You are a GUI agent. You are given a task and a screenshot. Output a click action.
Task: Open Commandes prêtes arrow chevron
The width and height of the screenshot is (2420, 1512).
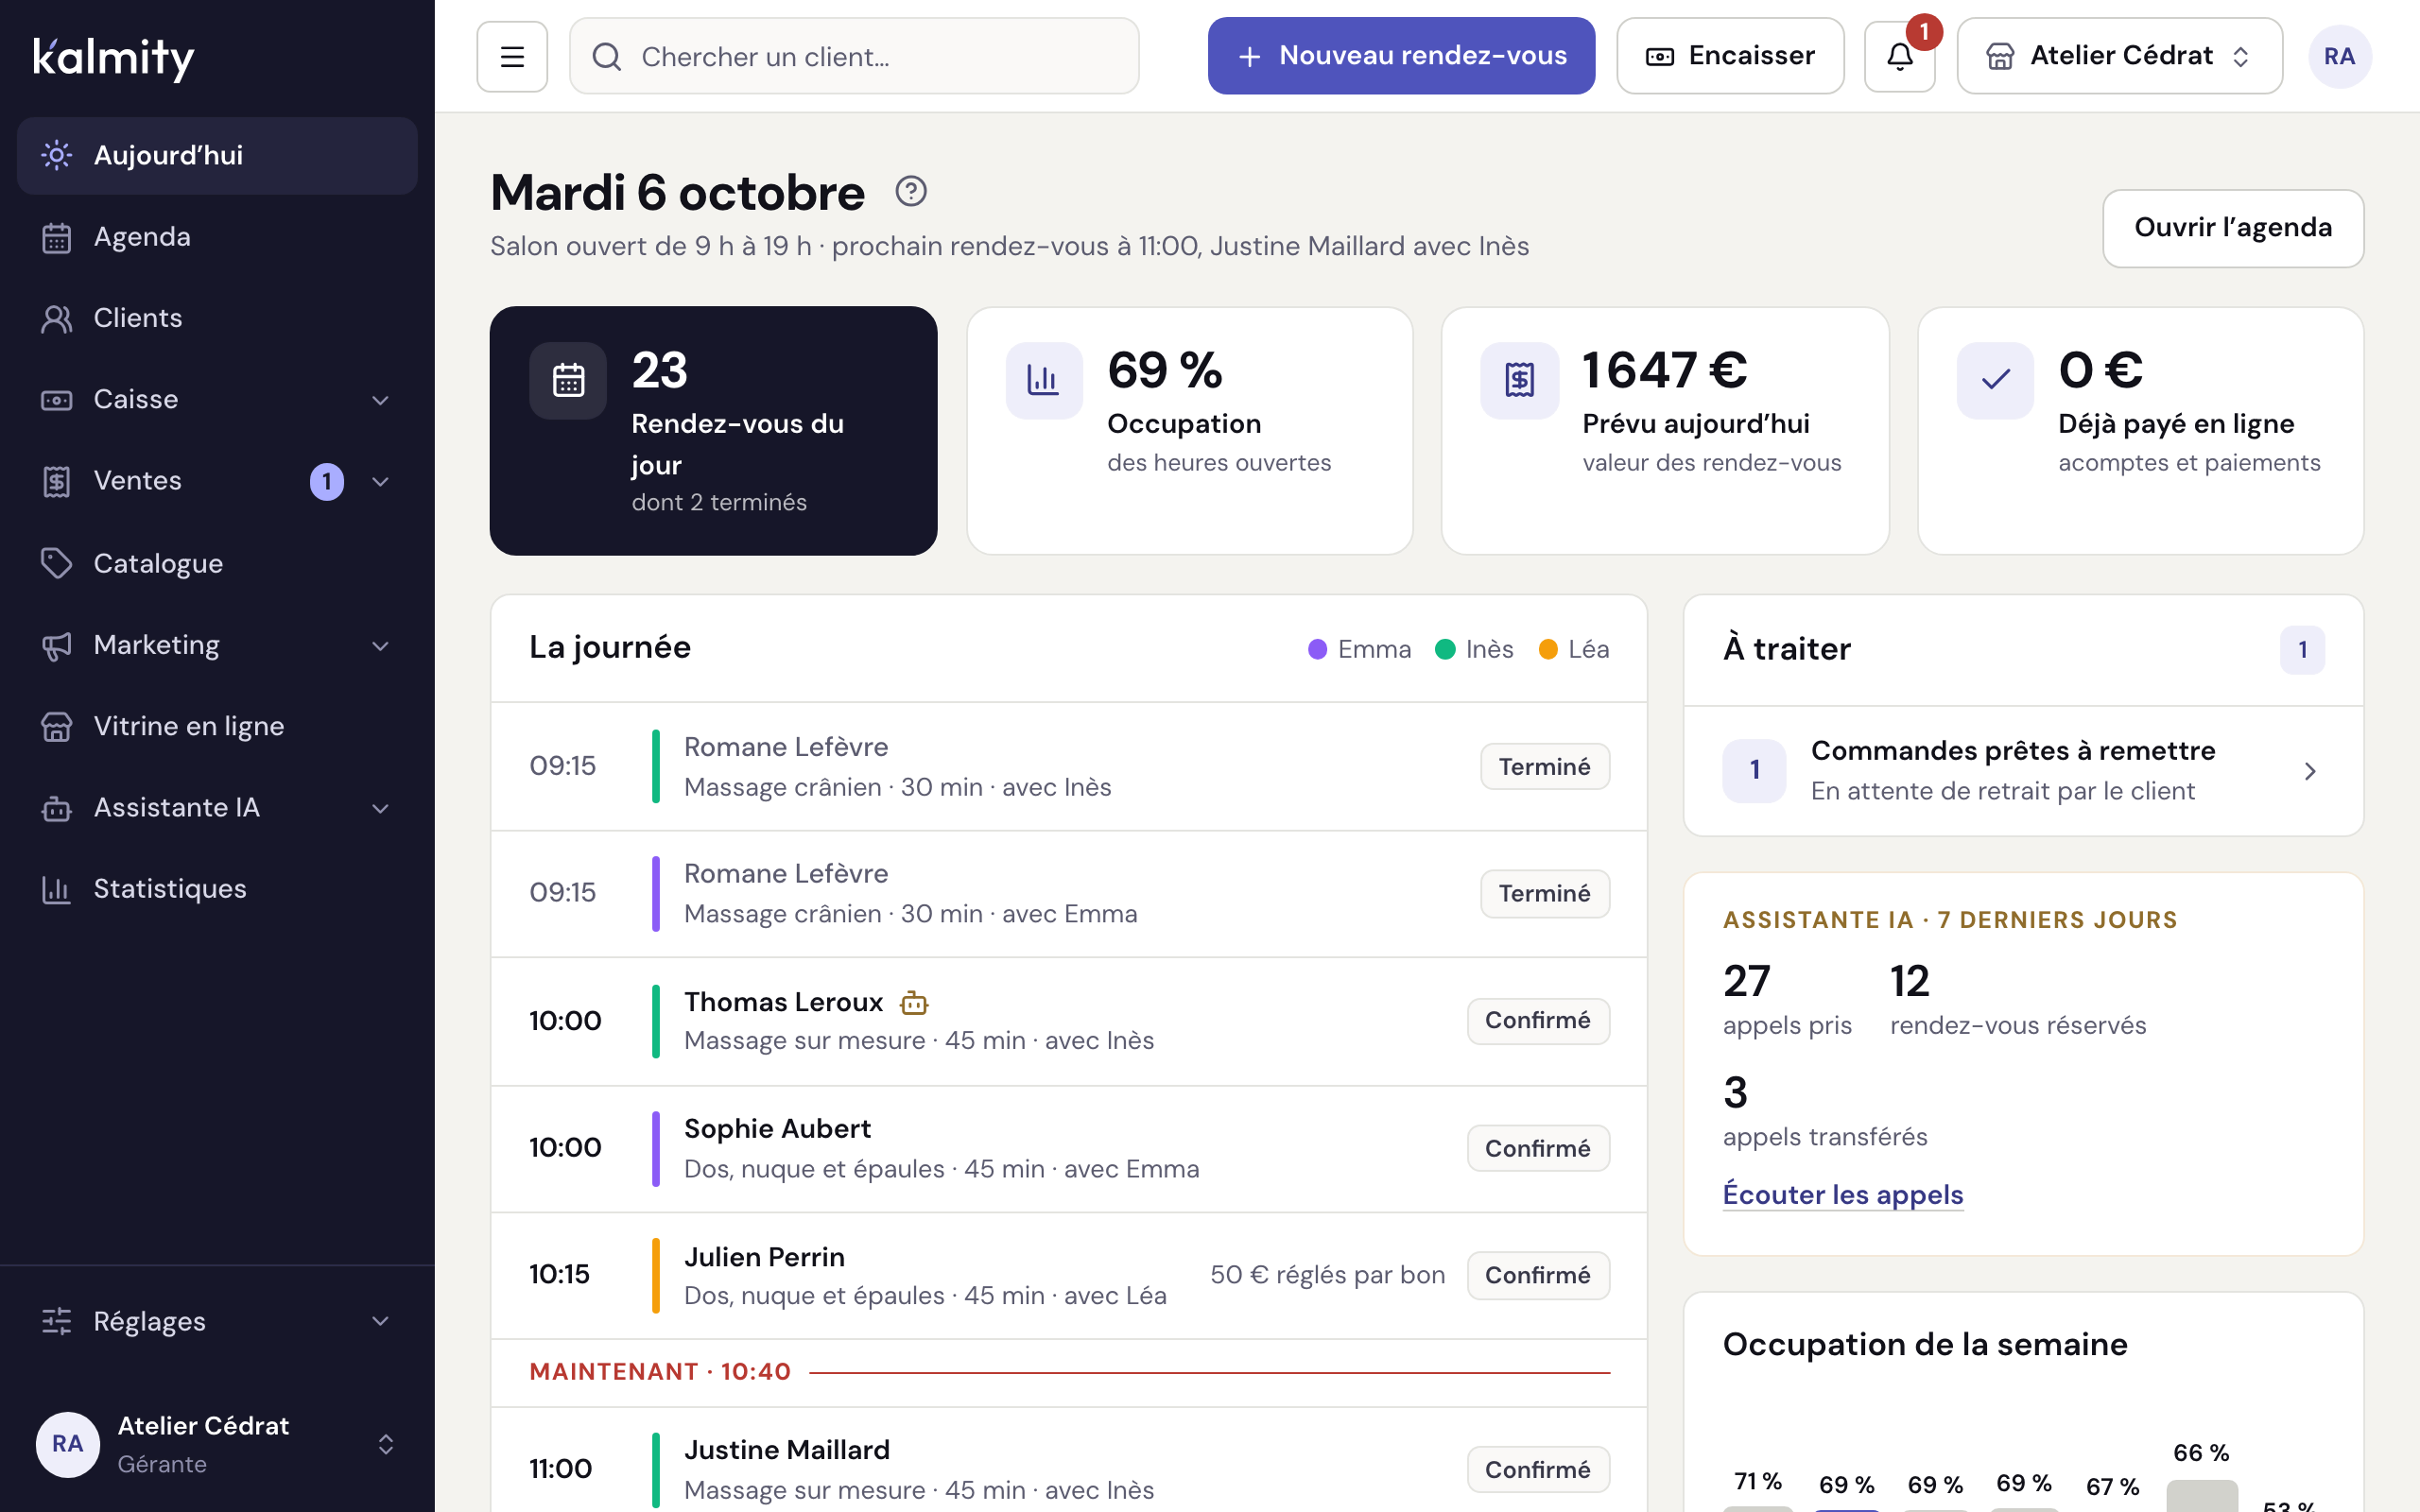2309,771
